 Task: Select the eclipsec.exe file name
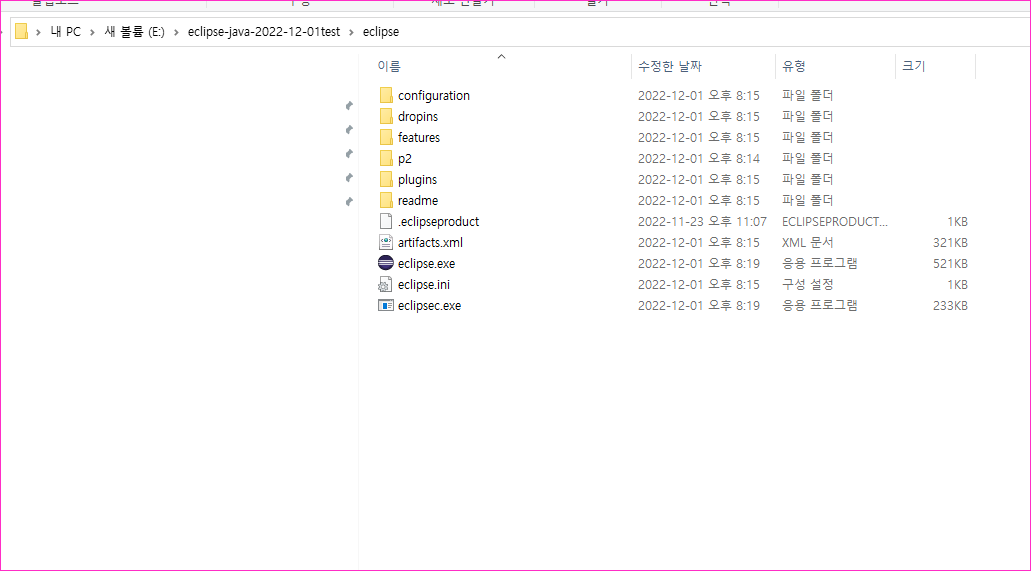(429, 306)
